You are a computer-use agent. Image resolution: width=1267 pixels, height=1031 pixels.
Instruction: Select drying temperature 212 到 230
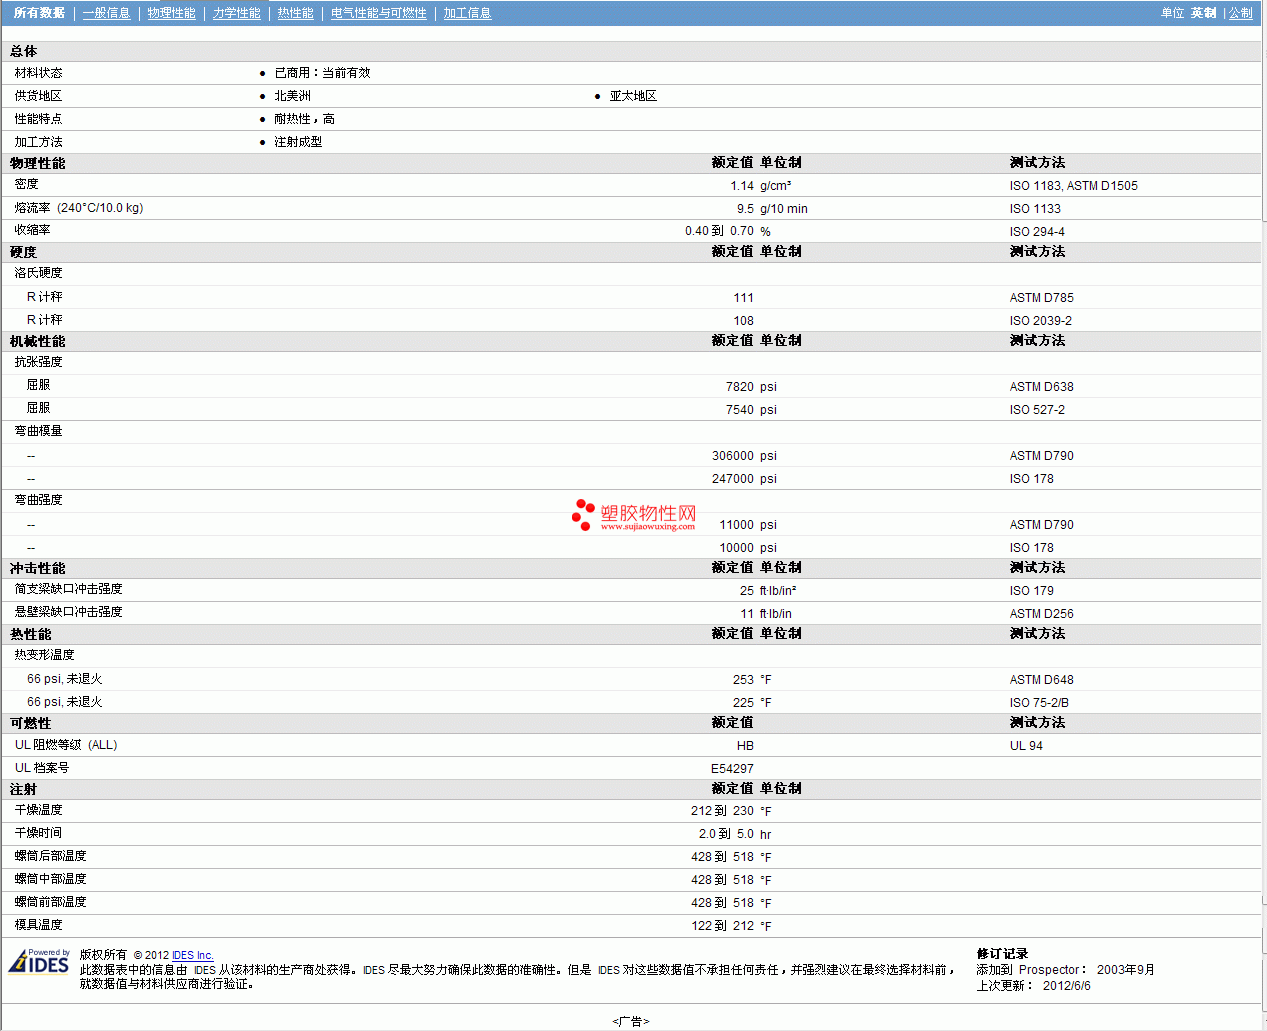[x=722, y=812]
